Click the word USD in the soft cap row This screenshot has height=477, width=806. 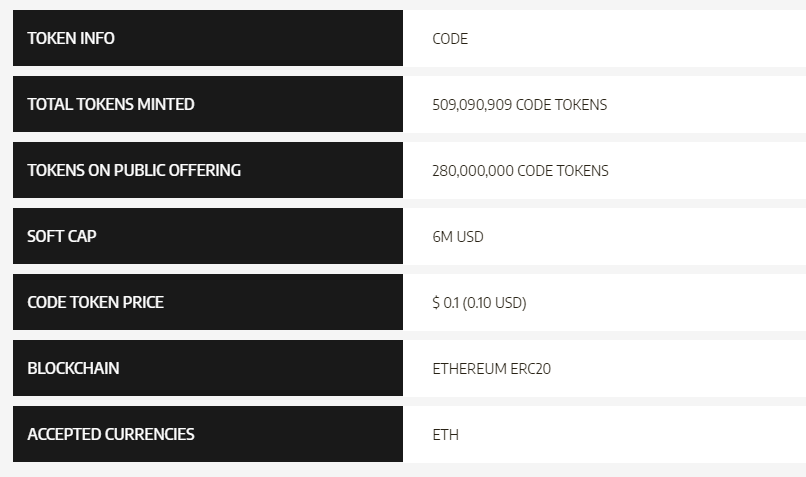(x=470, y=237)
